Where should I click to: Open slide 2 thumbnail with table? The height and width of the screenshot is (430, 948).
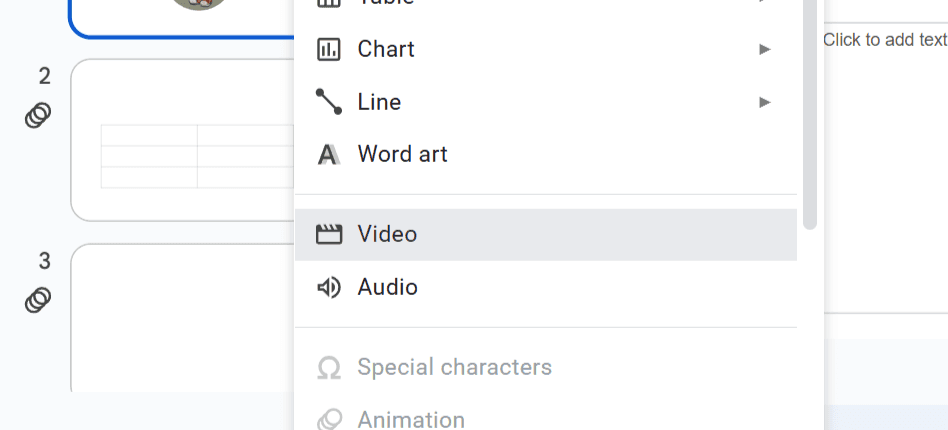click(182, 140)
